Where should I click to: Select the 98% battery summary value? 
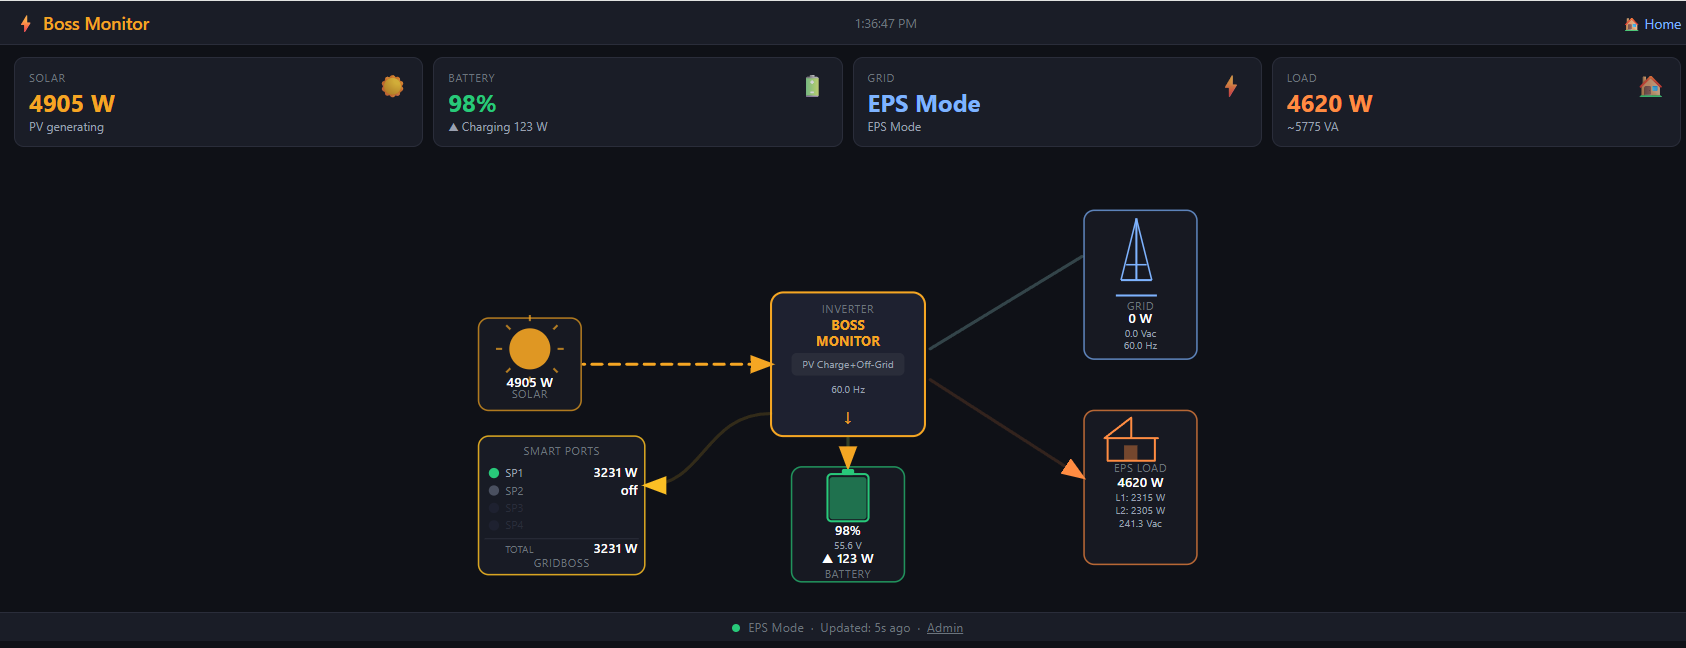click(472, 104)
